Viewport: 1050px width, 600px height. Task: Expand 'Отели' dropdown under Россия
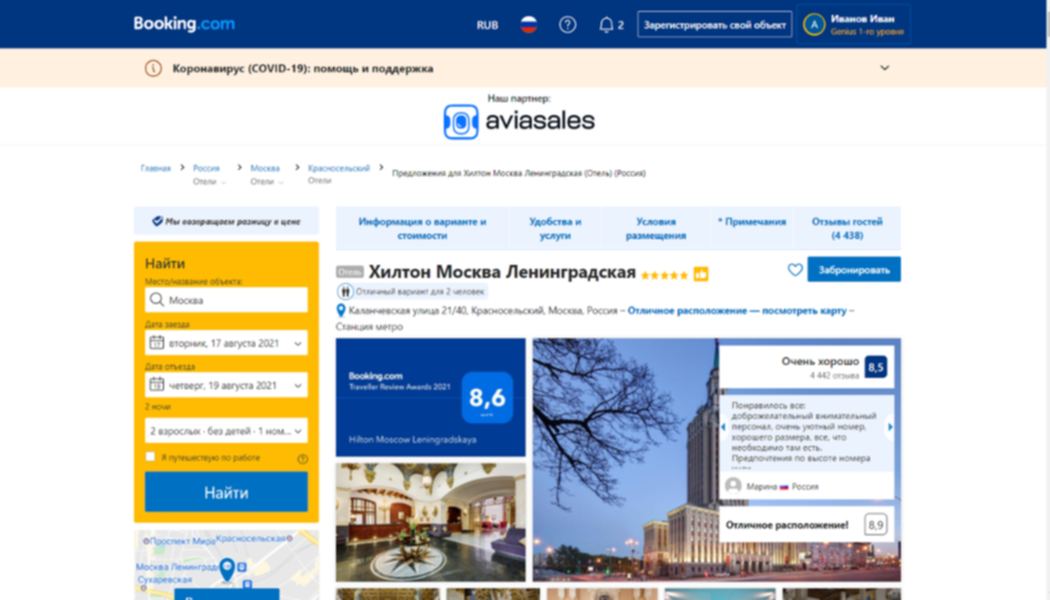[210, 182]
